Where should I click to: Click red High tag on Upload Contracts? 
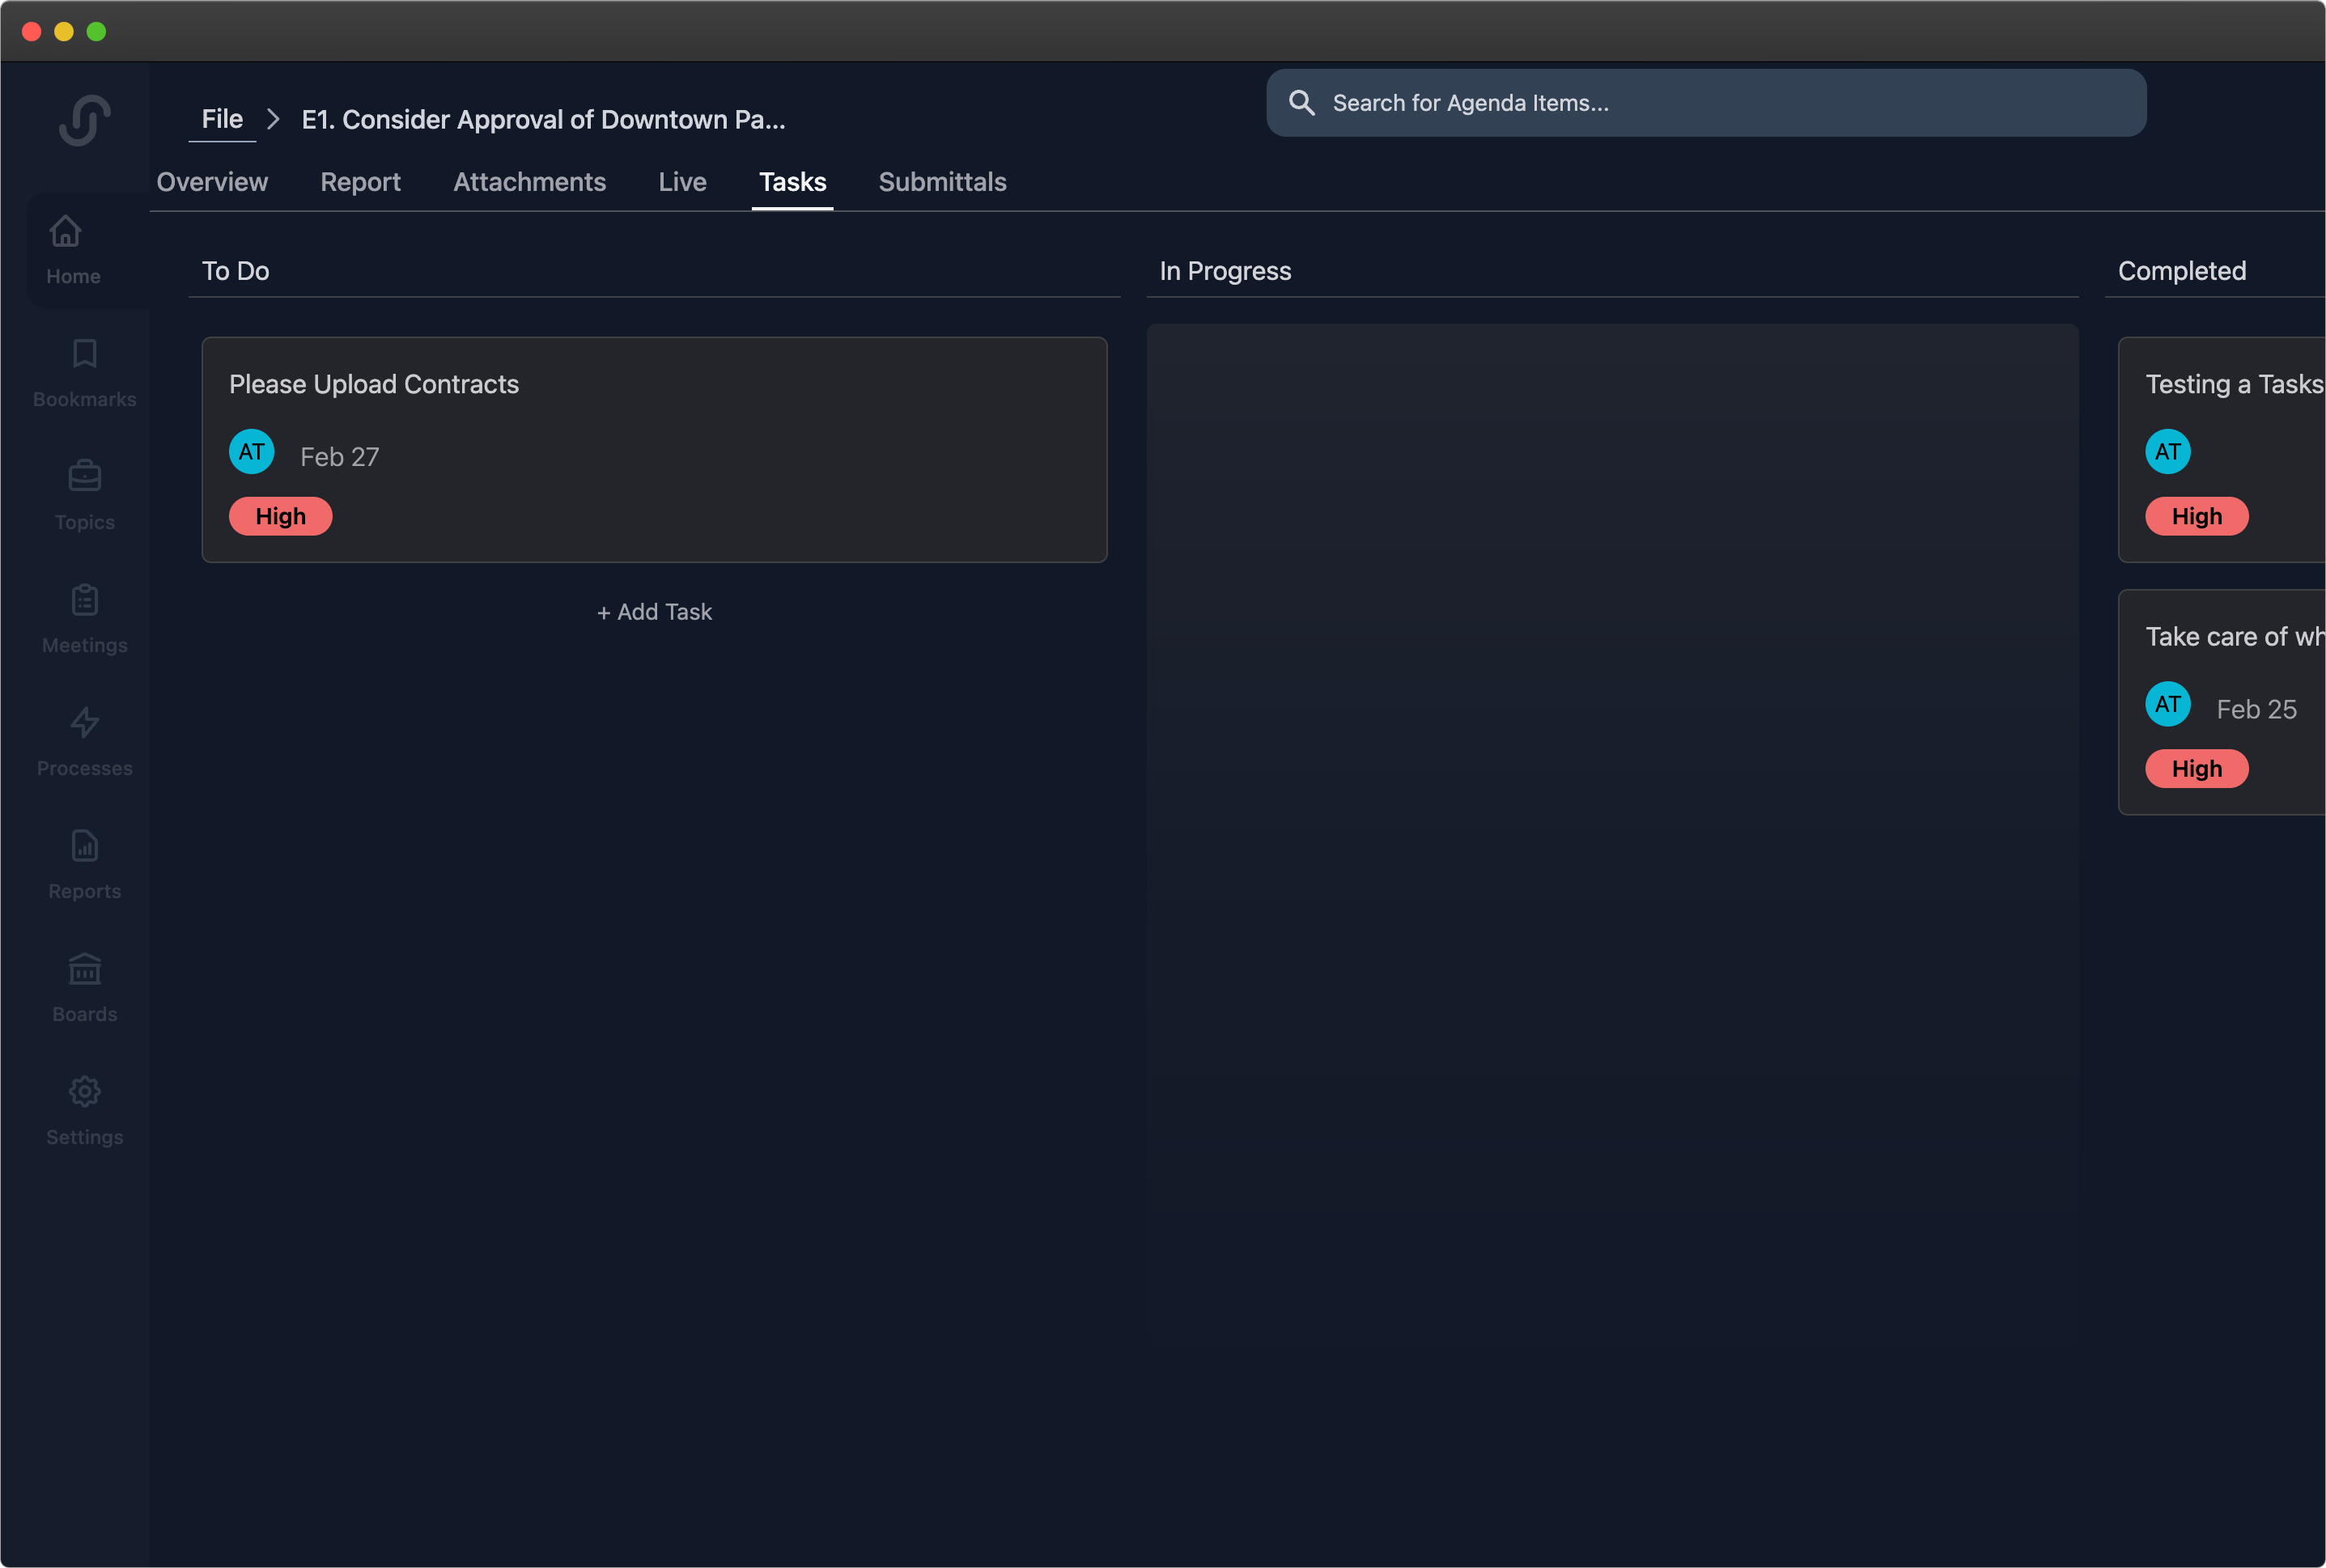[x=280, y=516]
